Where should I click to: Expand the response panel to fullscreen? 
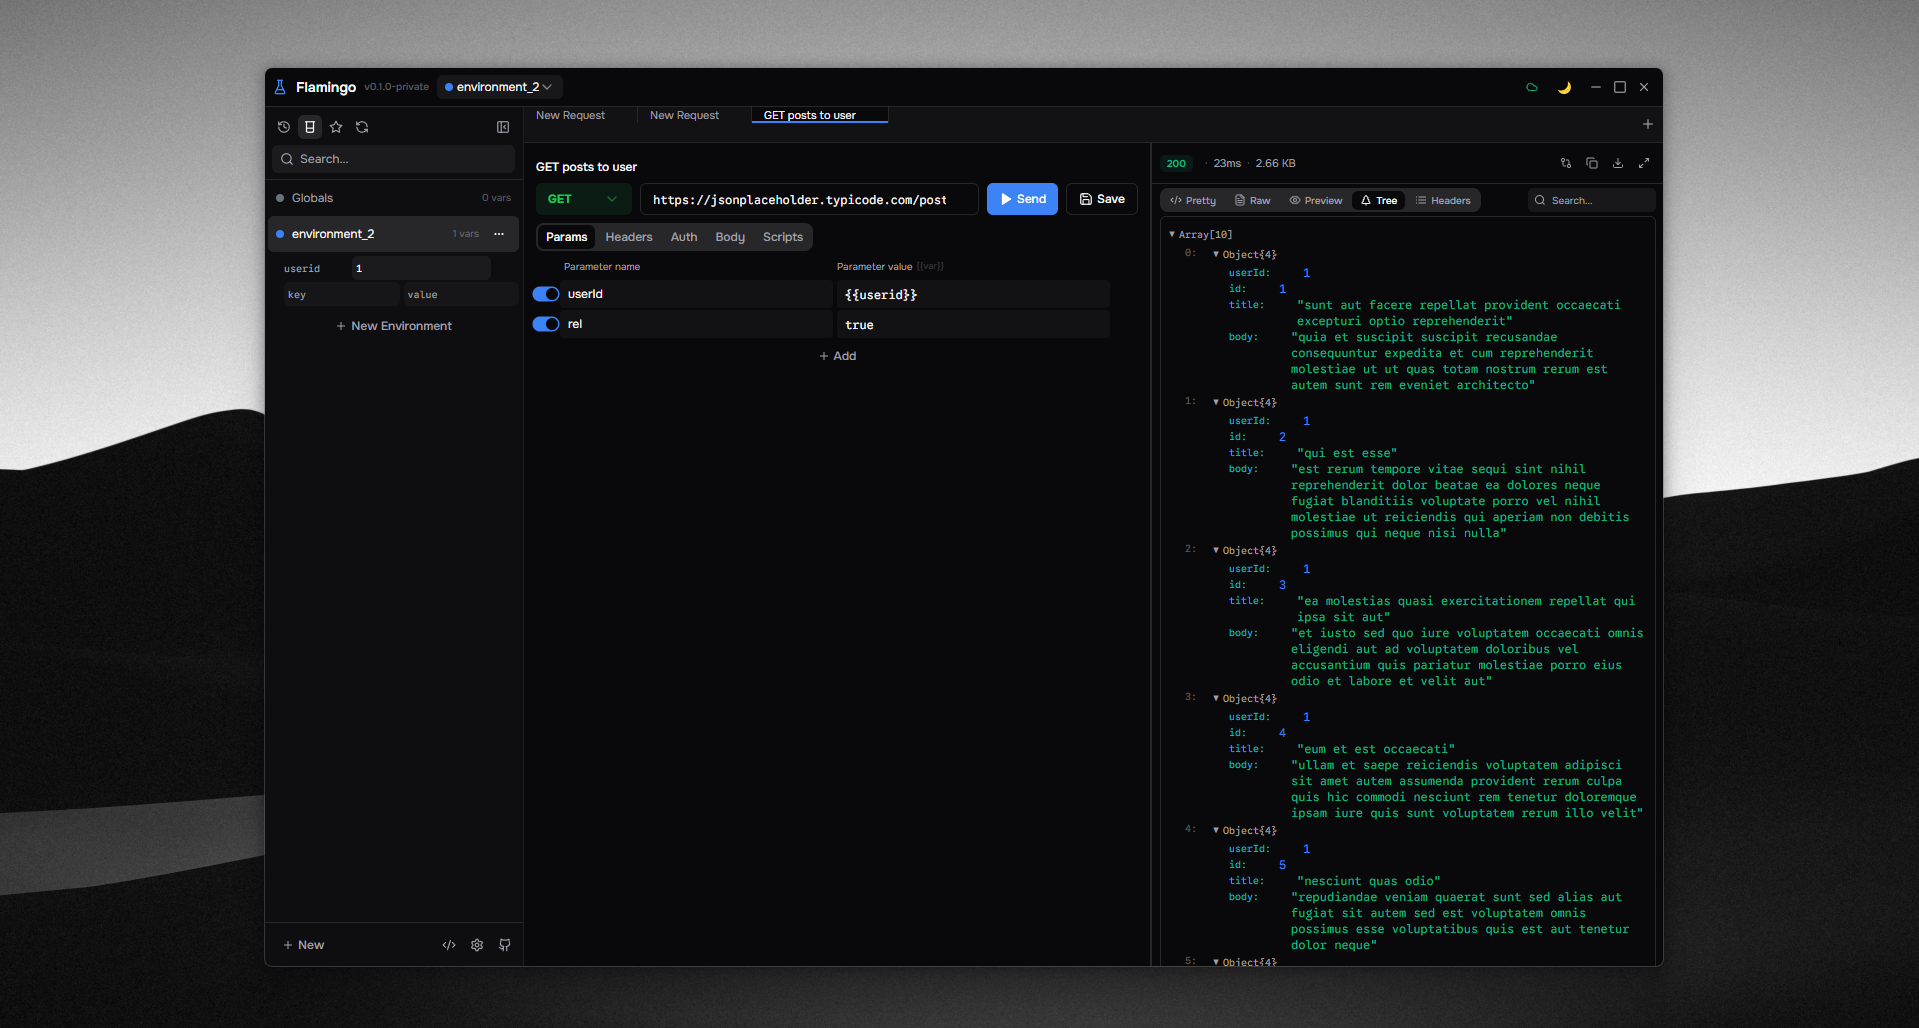1644,163
